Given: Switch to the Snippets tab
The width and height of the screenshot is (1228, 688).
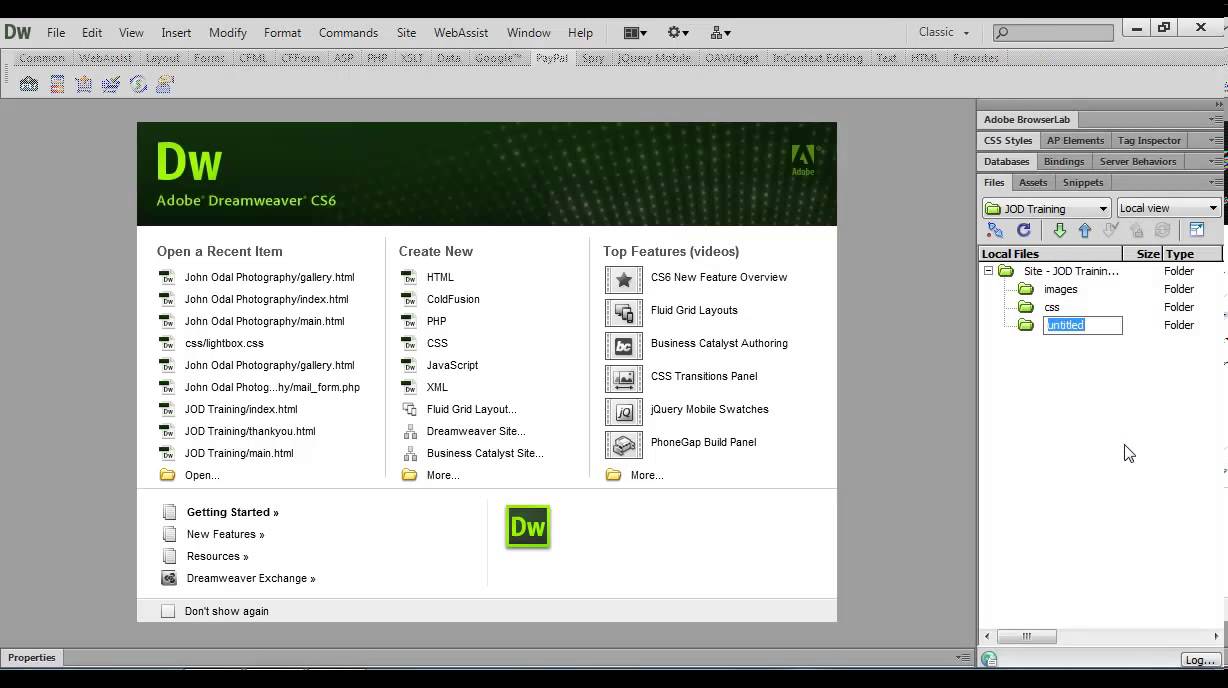Looking at the screenshot, I should [x=1083, y=182].
